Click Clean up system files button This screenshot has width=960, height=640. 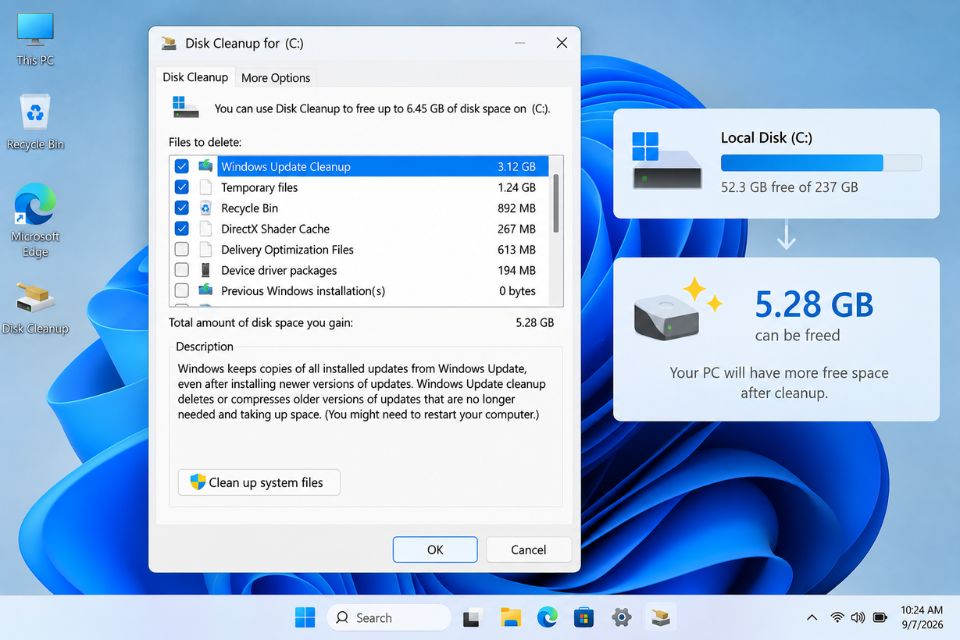[x=259, y=483]
